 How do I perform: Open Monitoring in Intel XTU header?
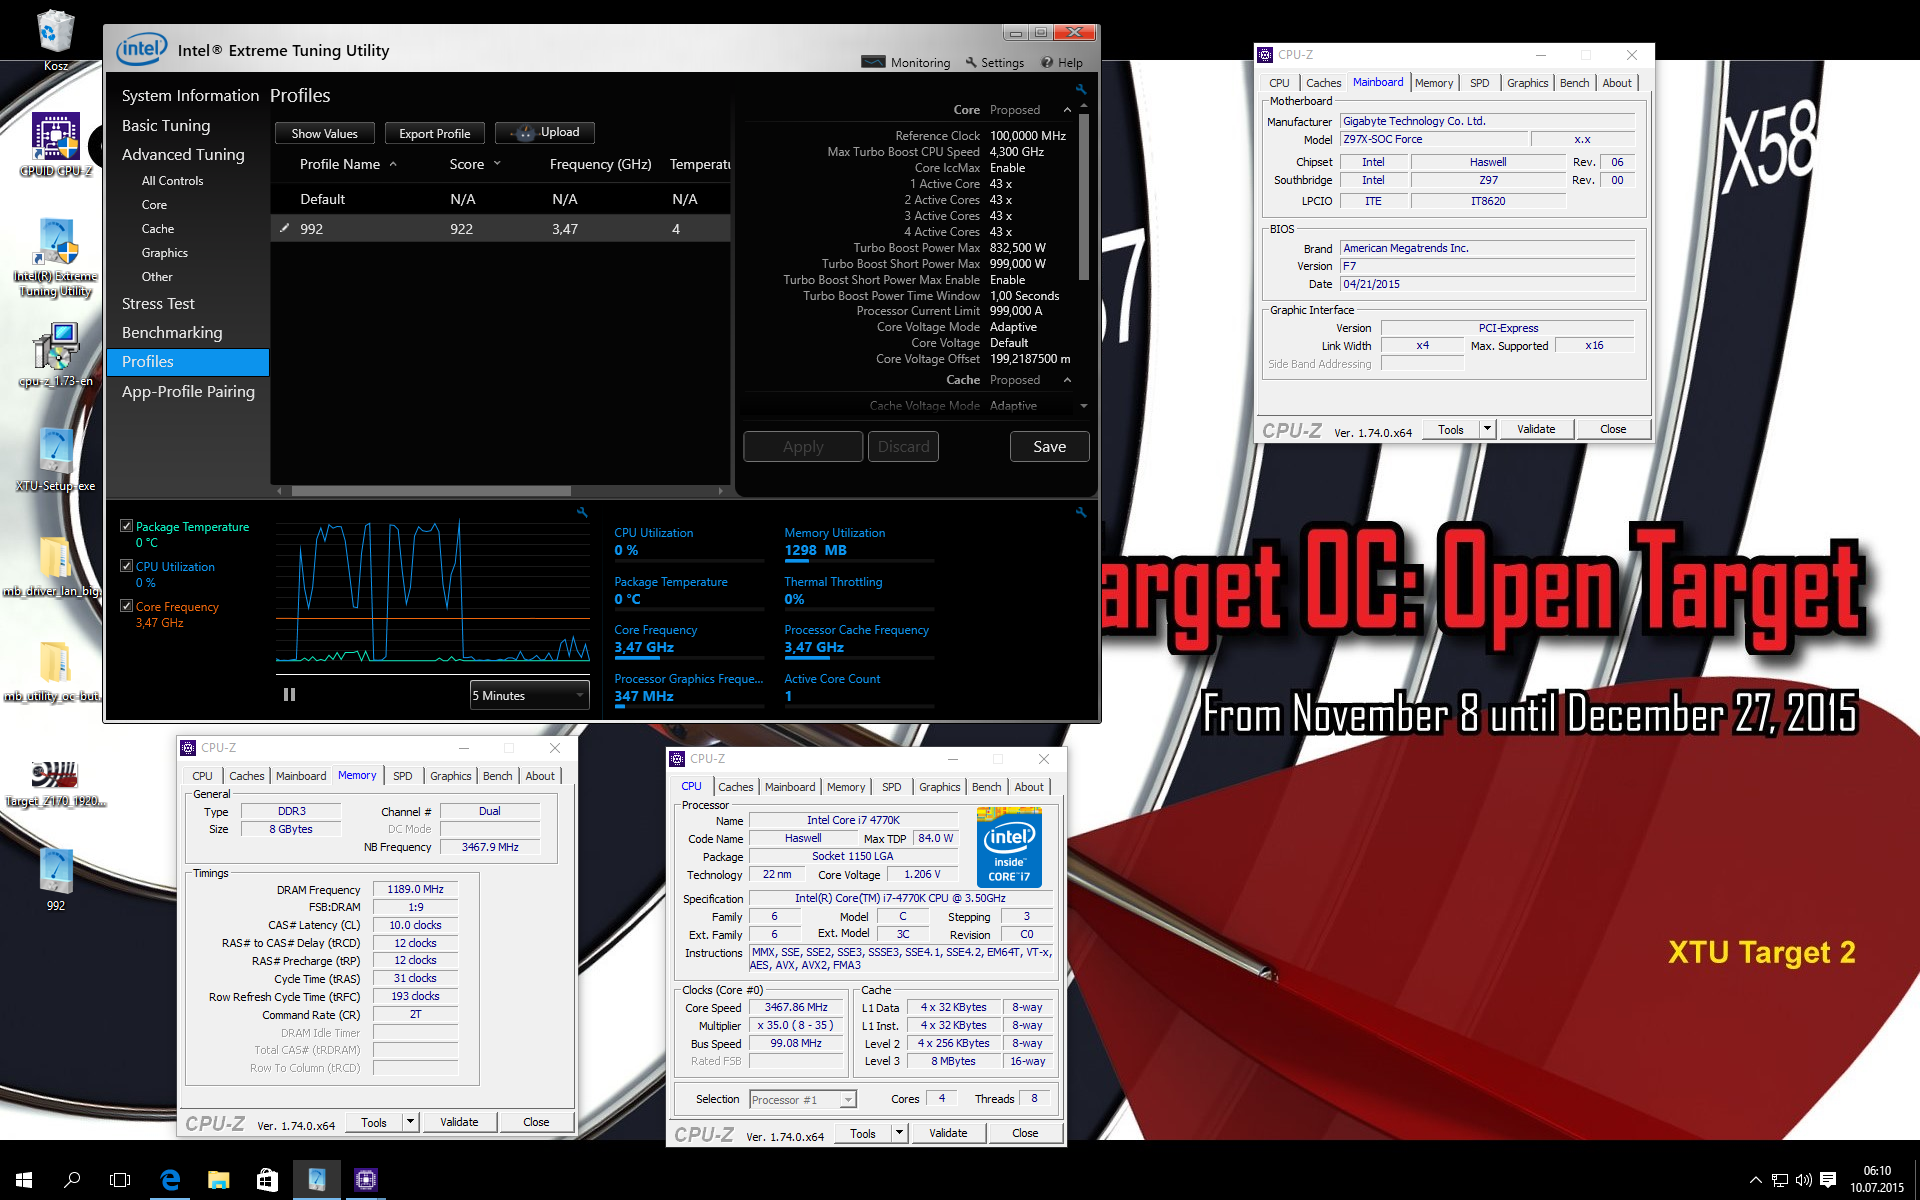click(x=906, y=62)
